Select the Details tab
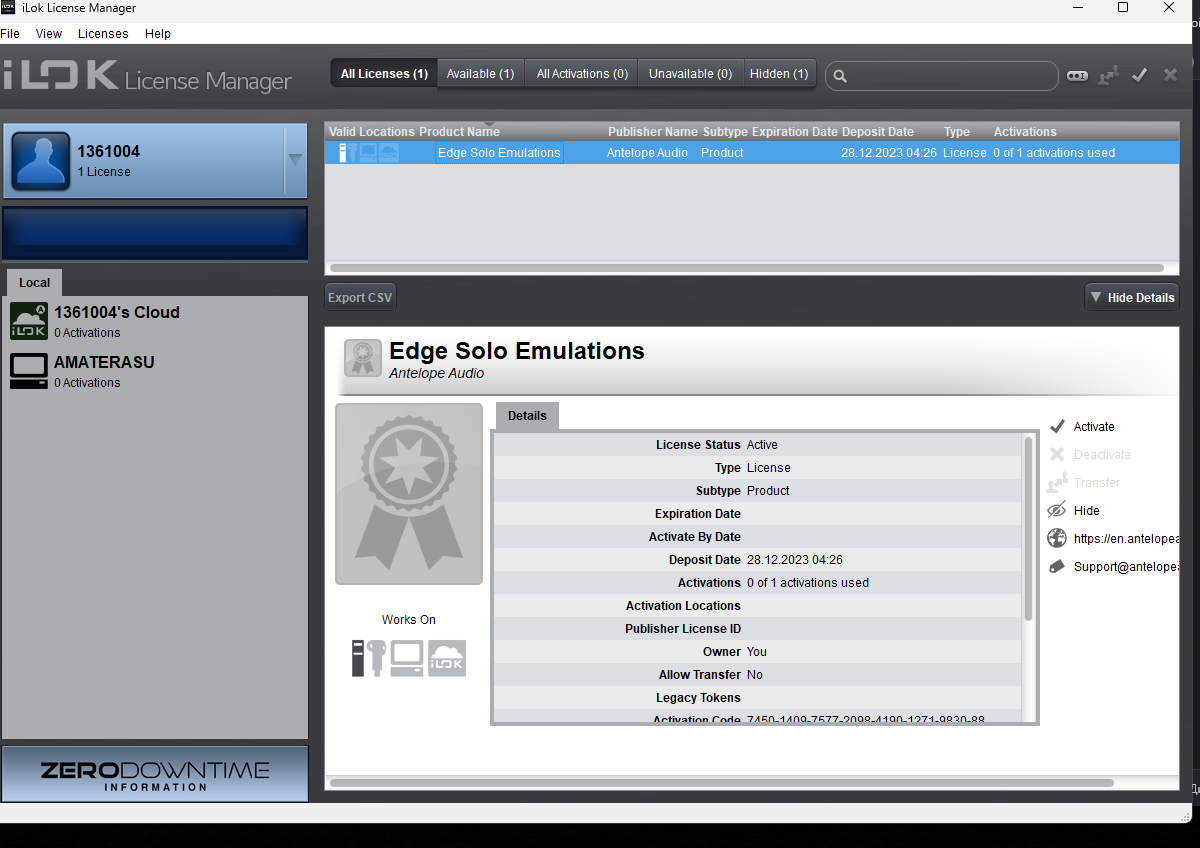Image resolution: width=1200 pixels, height=848 pixels. pos(527,415)
